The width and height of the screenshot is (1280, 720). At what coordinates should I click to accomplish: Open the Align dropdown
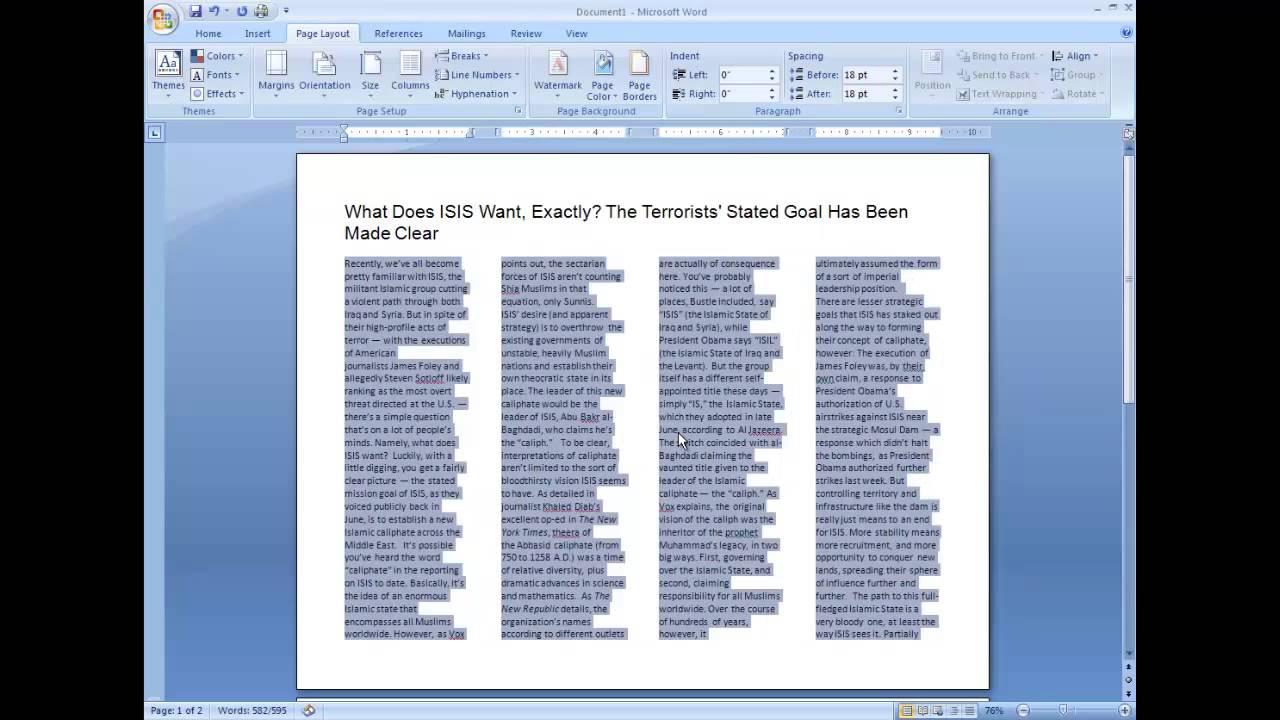(x=1075, y=56)
